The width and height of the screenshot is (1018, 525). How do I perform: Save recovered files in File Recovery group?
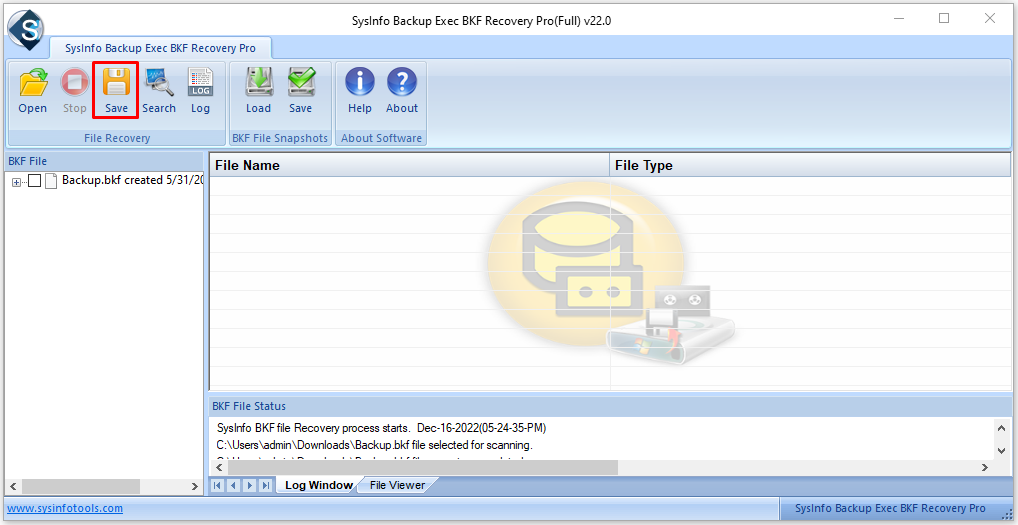tap(116, 91)
